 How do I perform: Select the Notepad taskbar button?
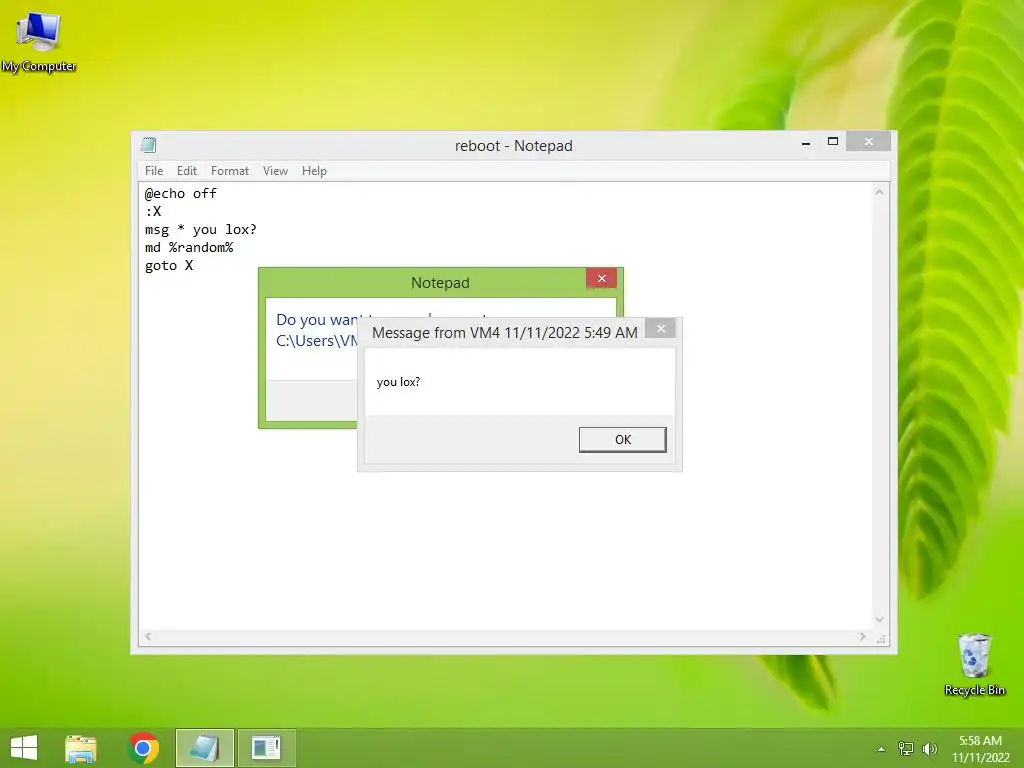point(204,748)
